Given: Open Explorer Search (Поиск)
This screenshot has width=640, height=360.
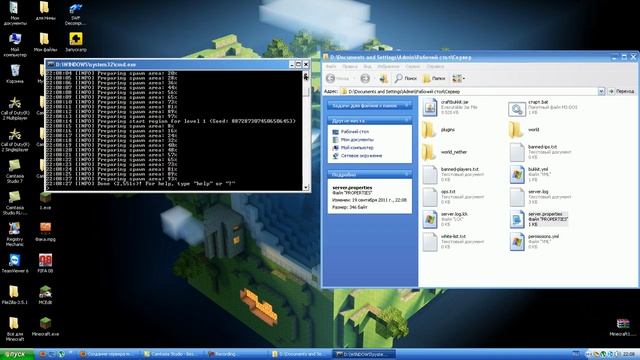Looking at the screenshot, I should pos(406,78).
